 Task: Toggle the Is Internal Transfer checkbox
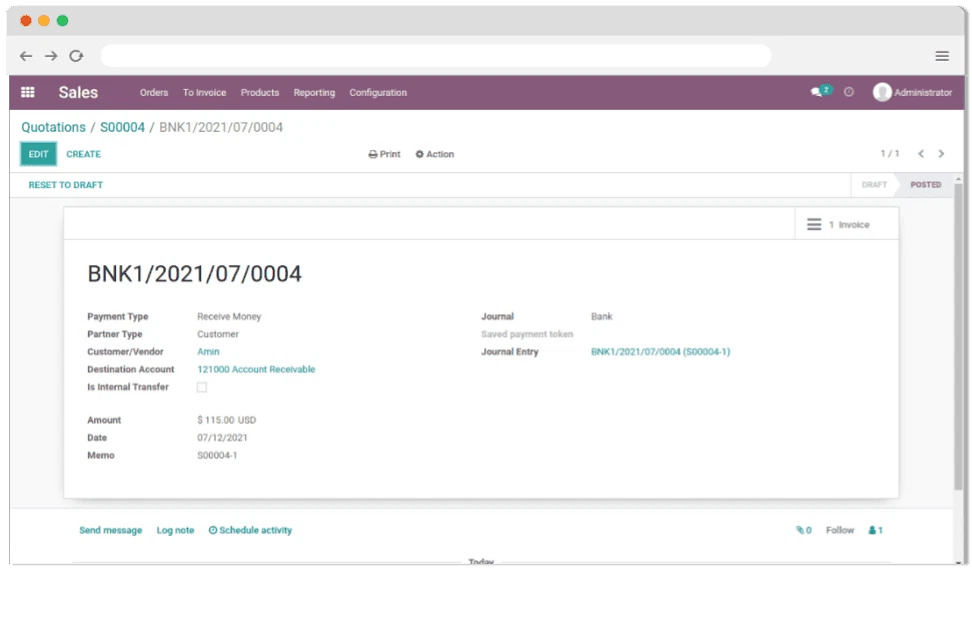(202, 387)
